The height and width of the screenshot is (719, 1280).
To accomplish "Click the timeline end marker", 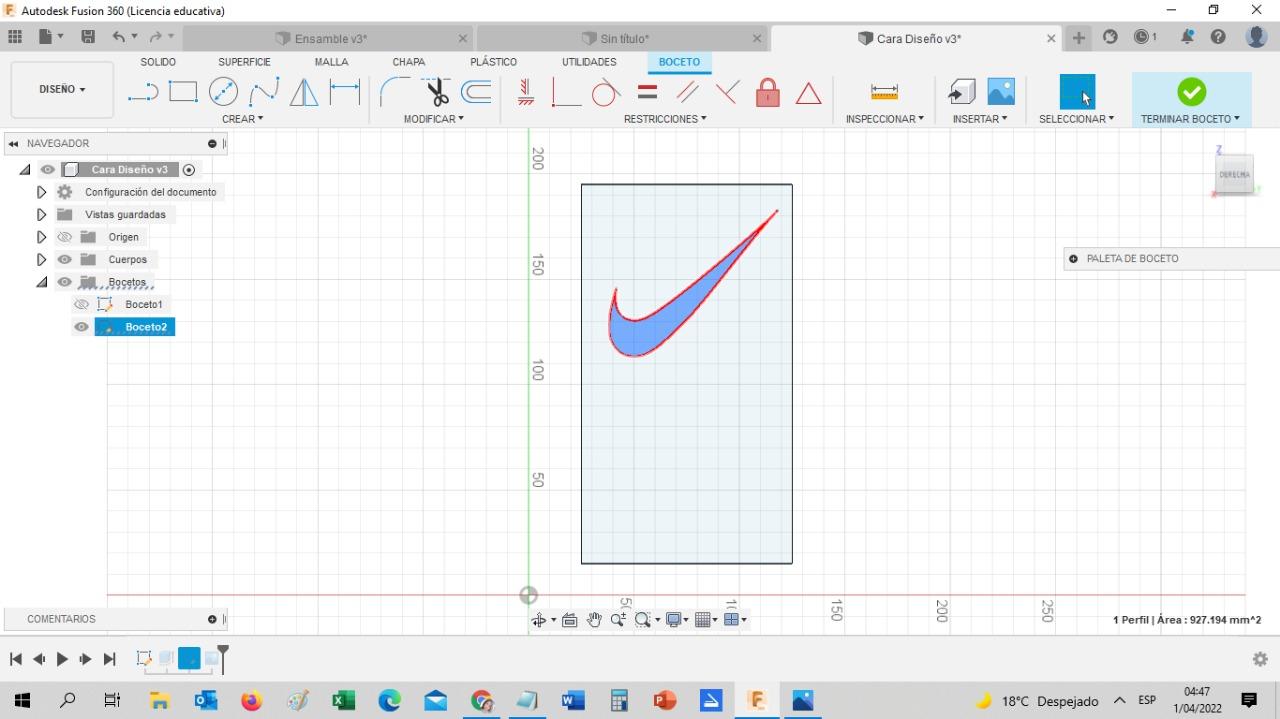I will 223,658.
